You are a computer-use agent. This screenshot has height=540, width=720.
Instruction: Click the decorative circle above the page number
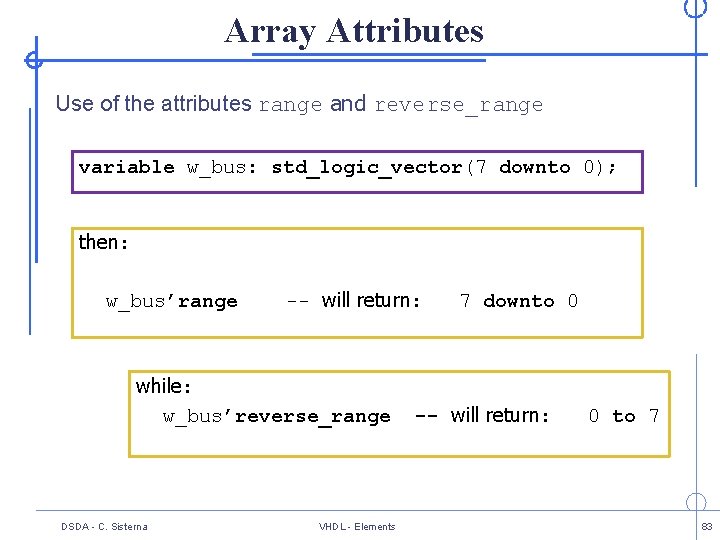(x=696, y=503)
